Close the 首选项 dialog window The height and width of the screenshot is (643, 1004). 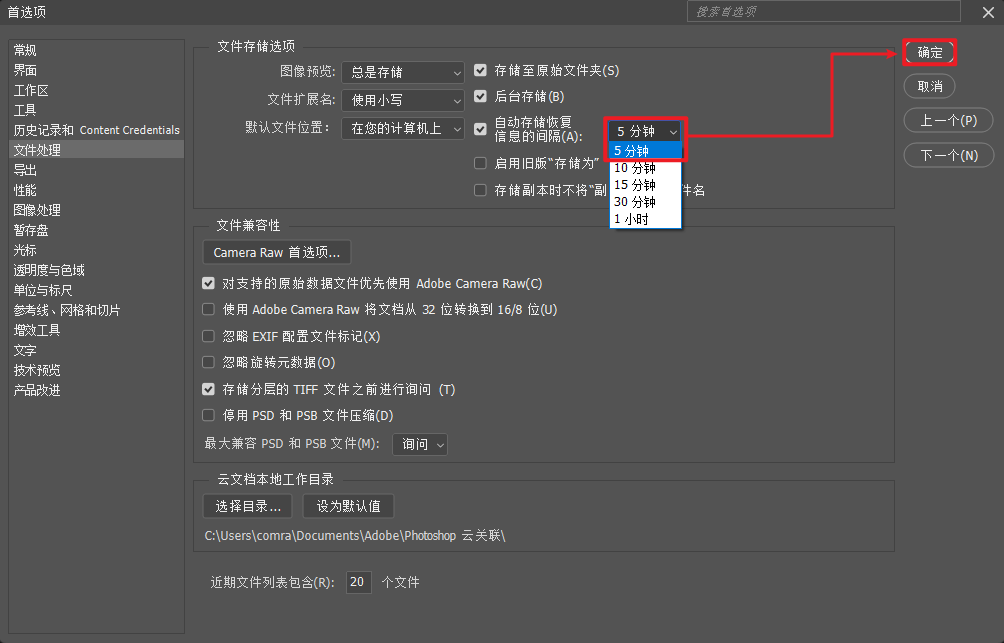coord(988,12)
